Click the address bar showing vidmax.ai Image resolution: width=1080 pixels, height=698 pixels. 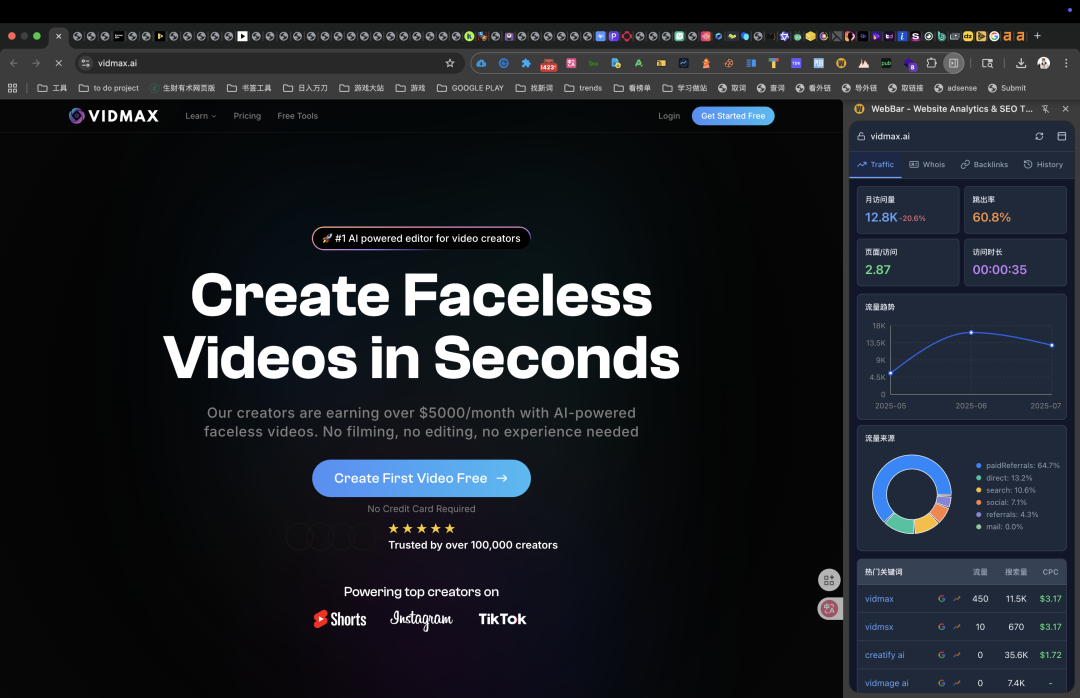[x=269, y=63]
